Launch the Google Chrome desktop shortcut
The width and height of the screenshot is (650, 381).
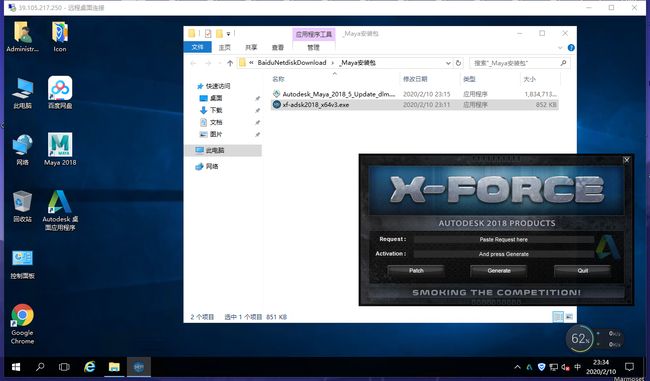click(22, 324)
